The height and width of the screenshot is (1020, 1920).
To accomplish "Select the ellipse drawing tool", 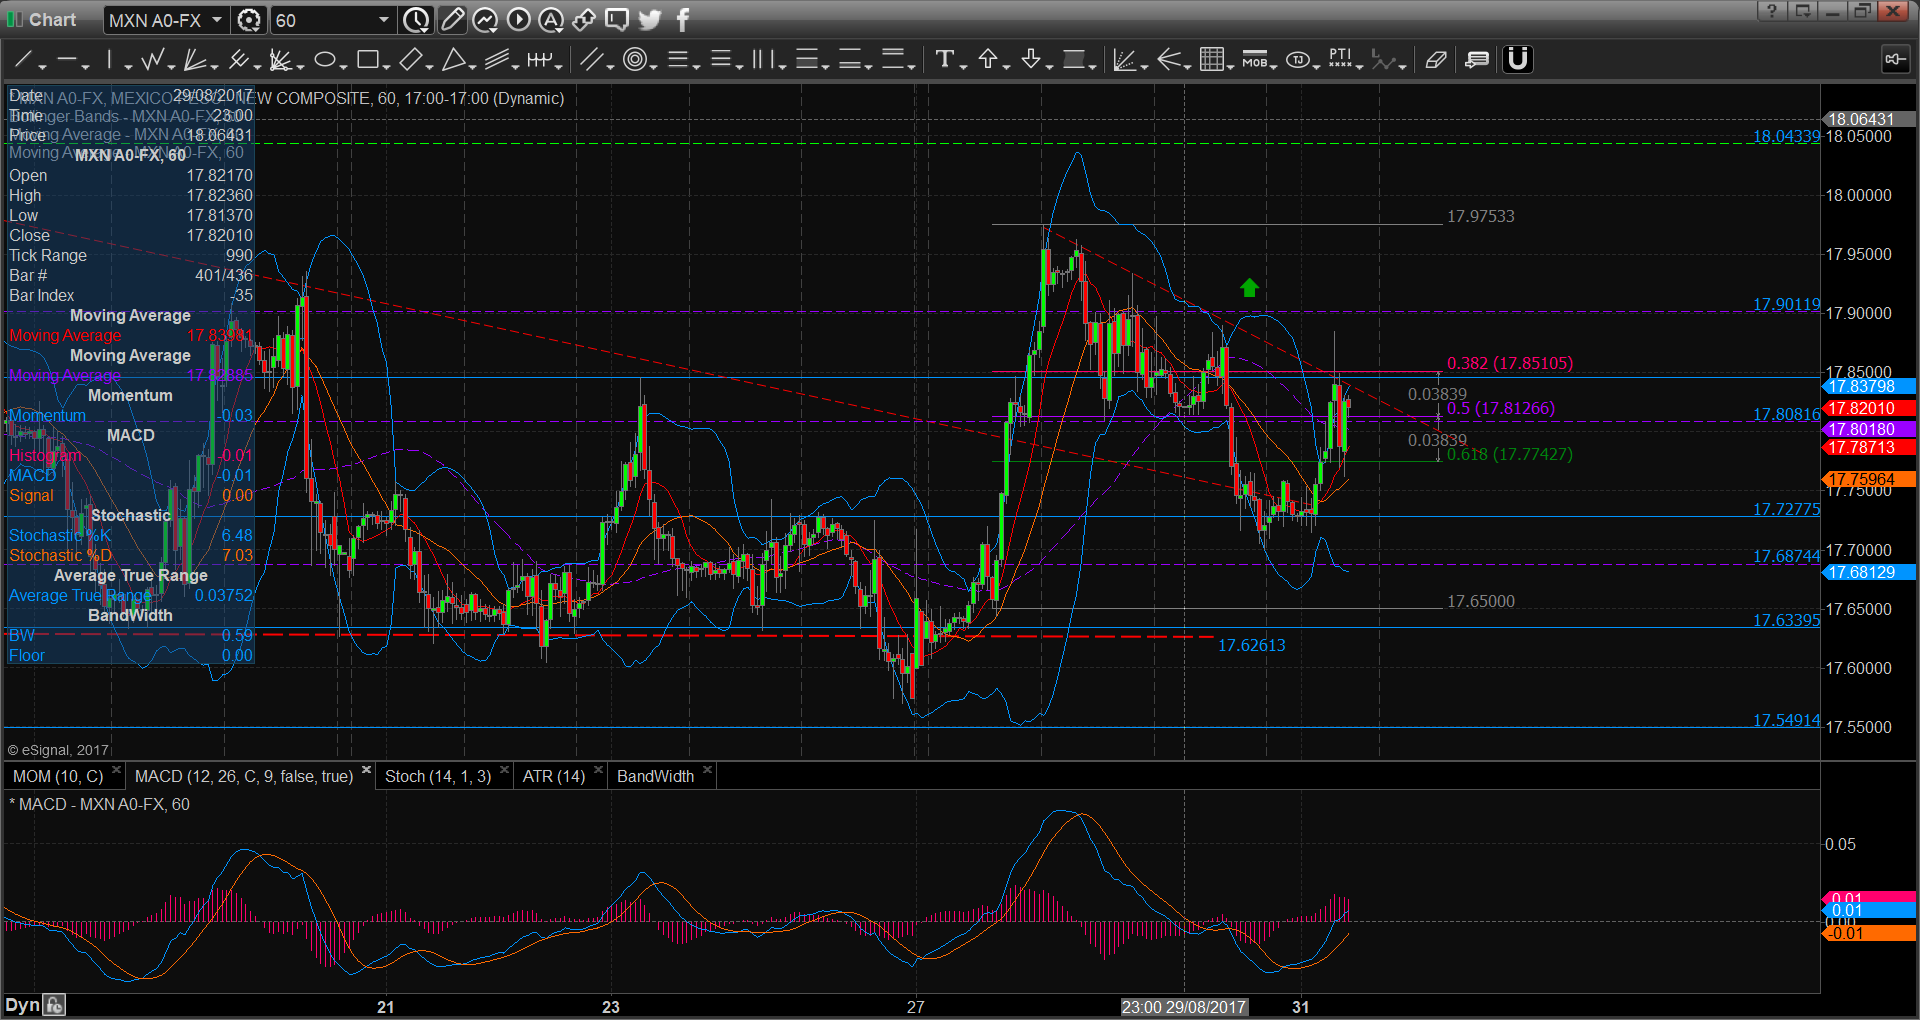I will pyautogui.click(x=324, y=60).
